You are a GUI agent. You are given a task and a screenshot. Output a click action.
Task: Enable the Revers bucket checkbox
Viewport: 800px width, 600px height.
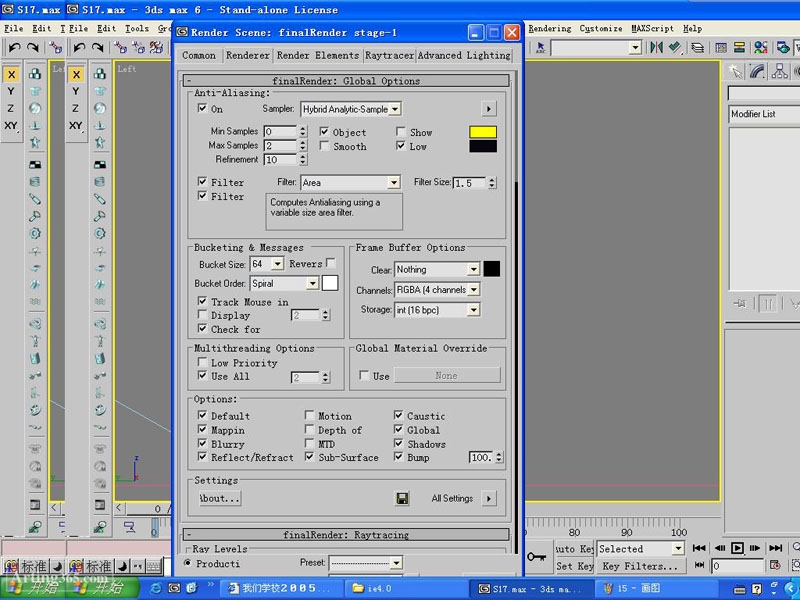(331, 263)
